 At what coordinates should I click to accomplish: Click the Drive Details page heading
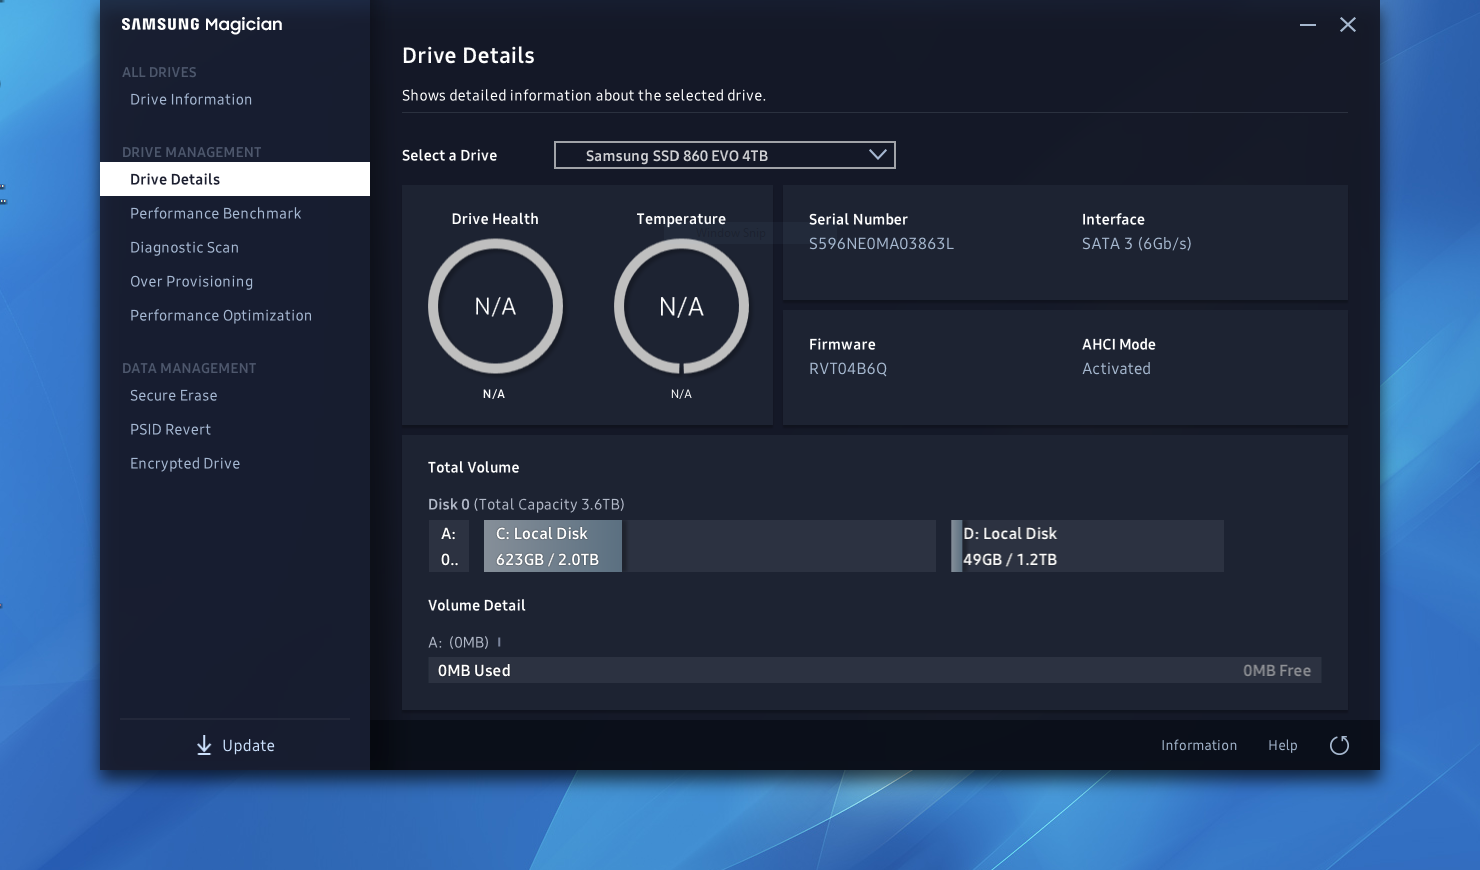click(468, 55)
